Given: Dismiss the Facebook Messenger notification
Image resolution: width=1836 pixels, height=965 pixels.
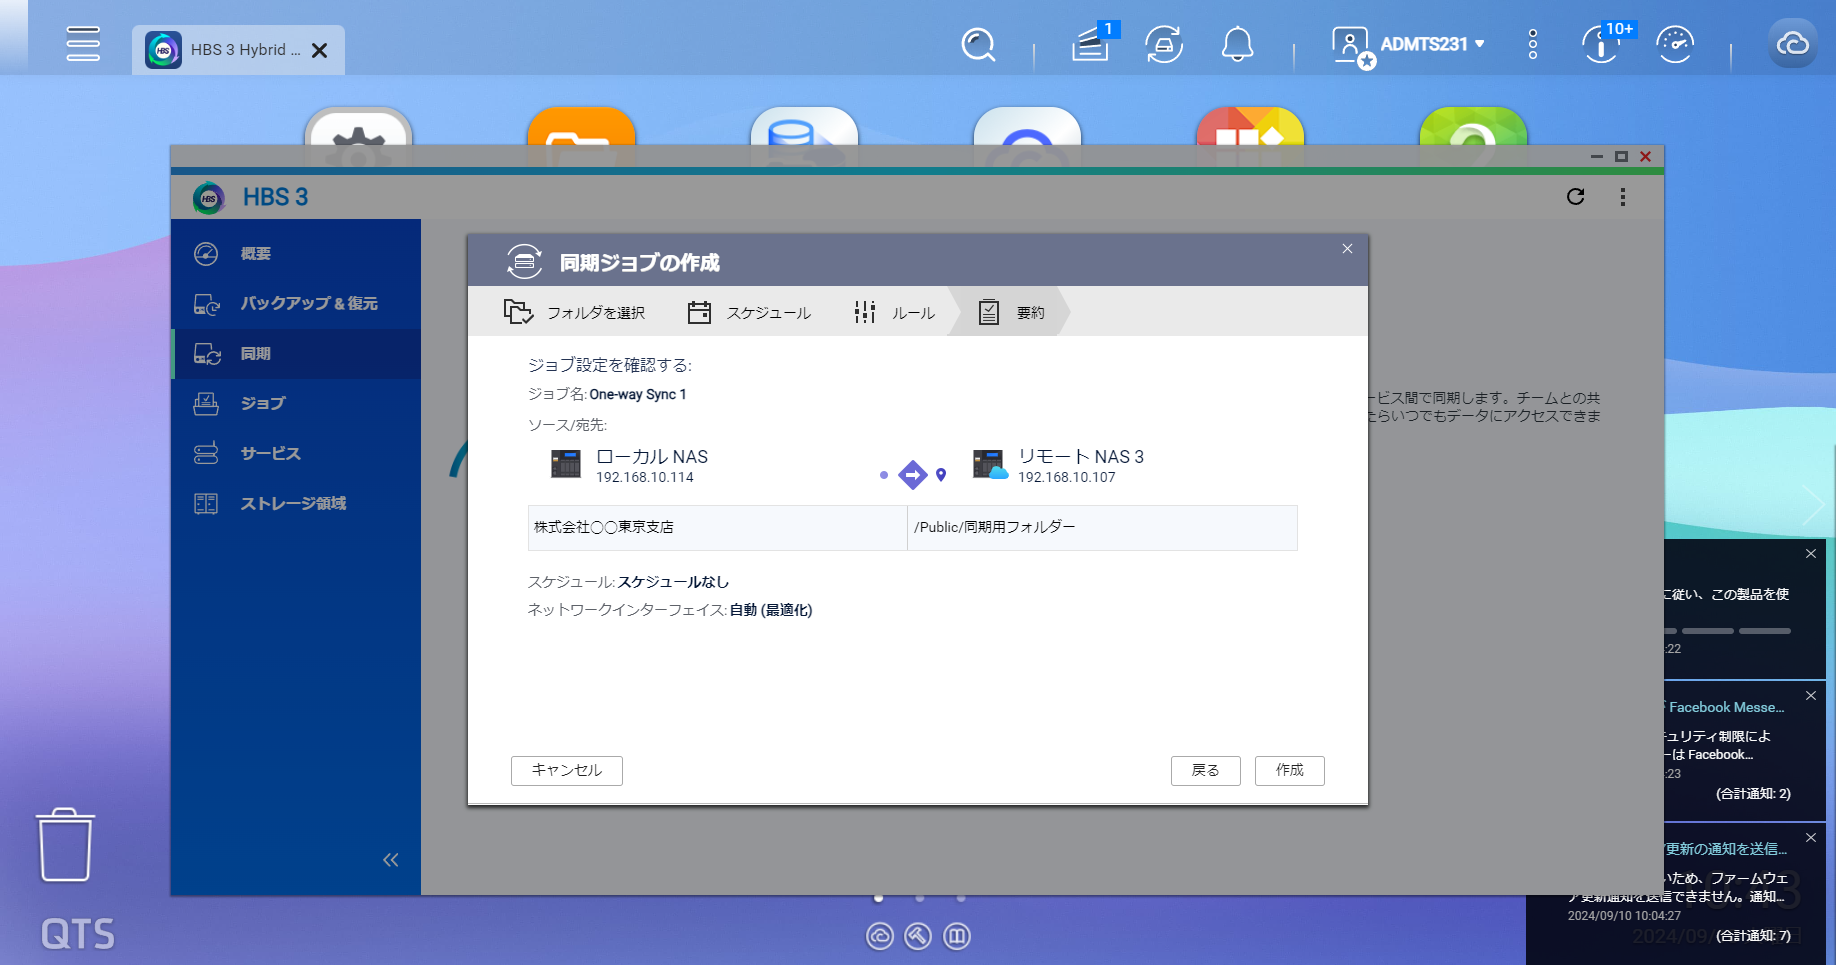Looking at the screenshot, I should tap(1811, 695).
